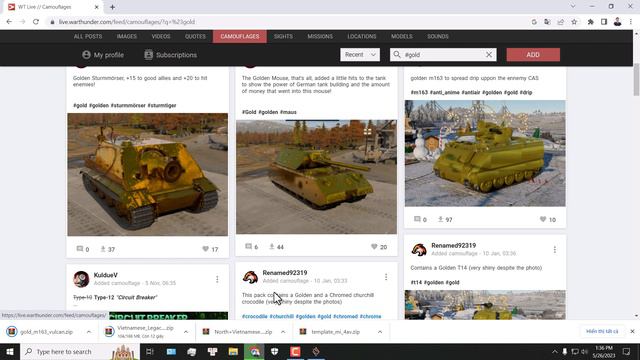
Task: Open KuldueV user profile name
Action: [x=105, y=275]
